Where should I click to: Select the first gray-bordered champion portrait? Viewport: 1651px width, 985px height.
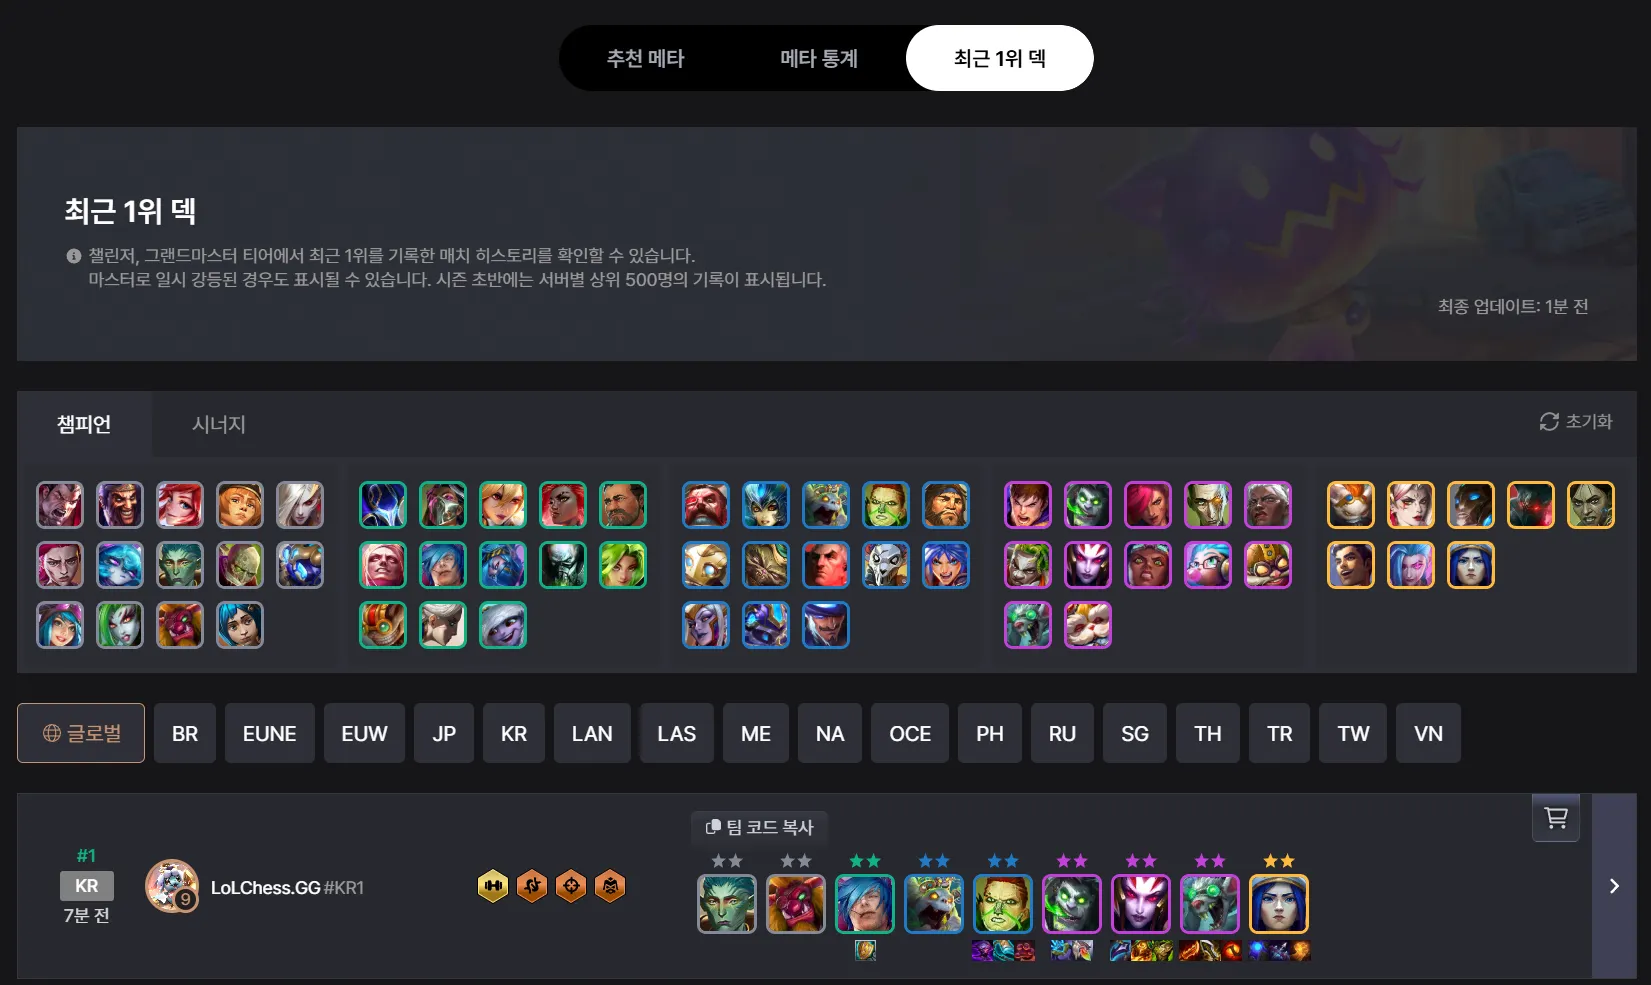coord(60,505)
